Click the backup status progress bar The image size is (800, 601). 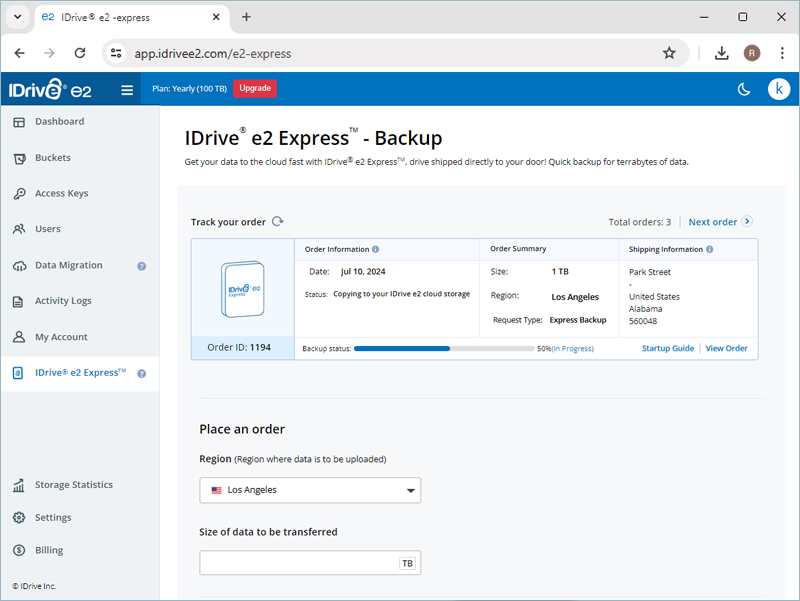pos(444,348)
